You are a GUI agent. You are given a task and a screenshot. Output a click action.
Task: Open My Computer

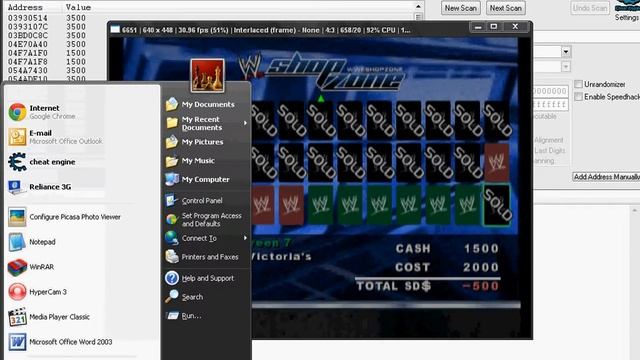click(197, 179)
